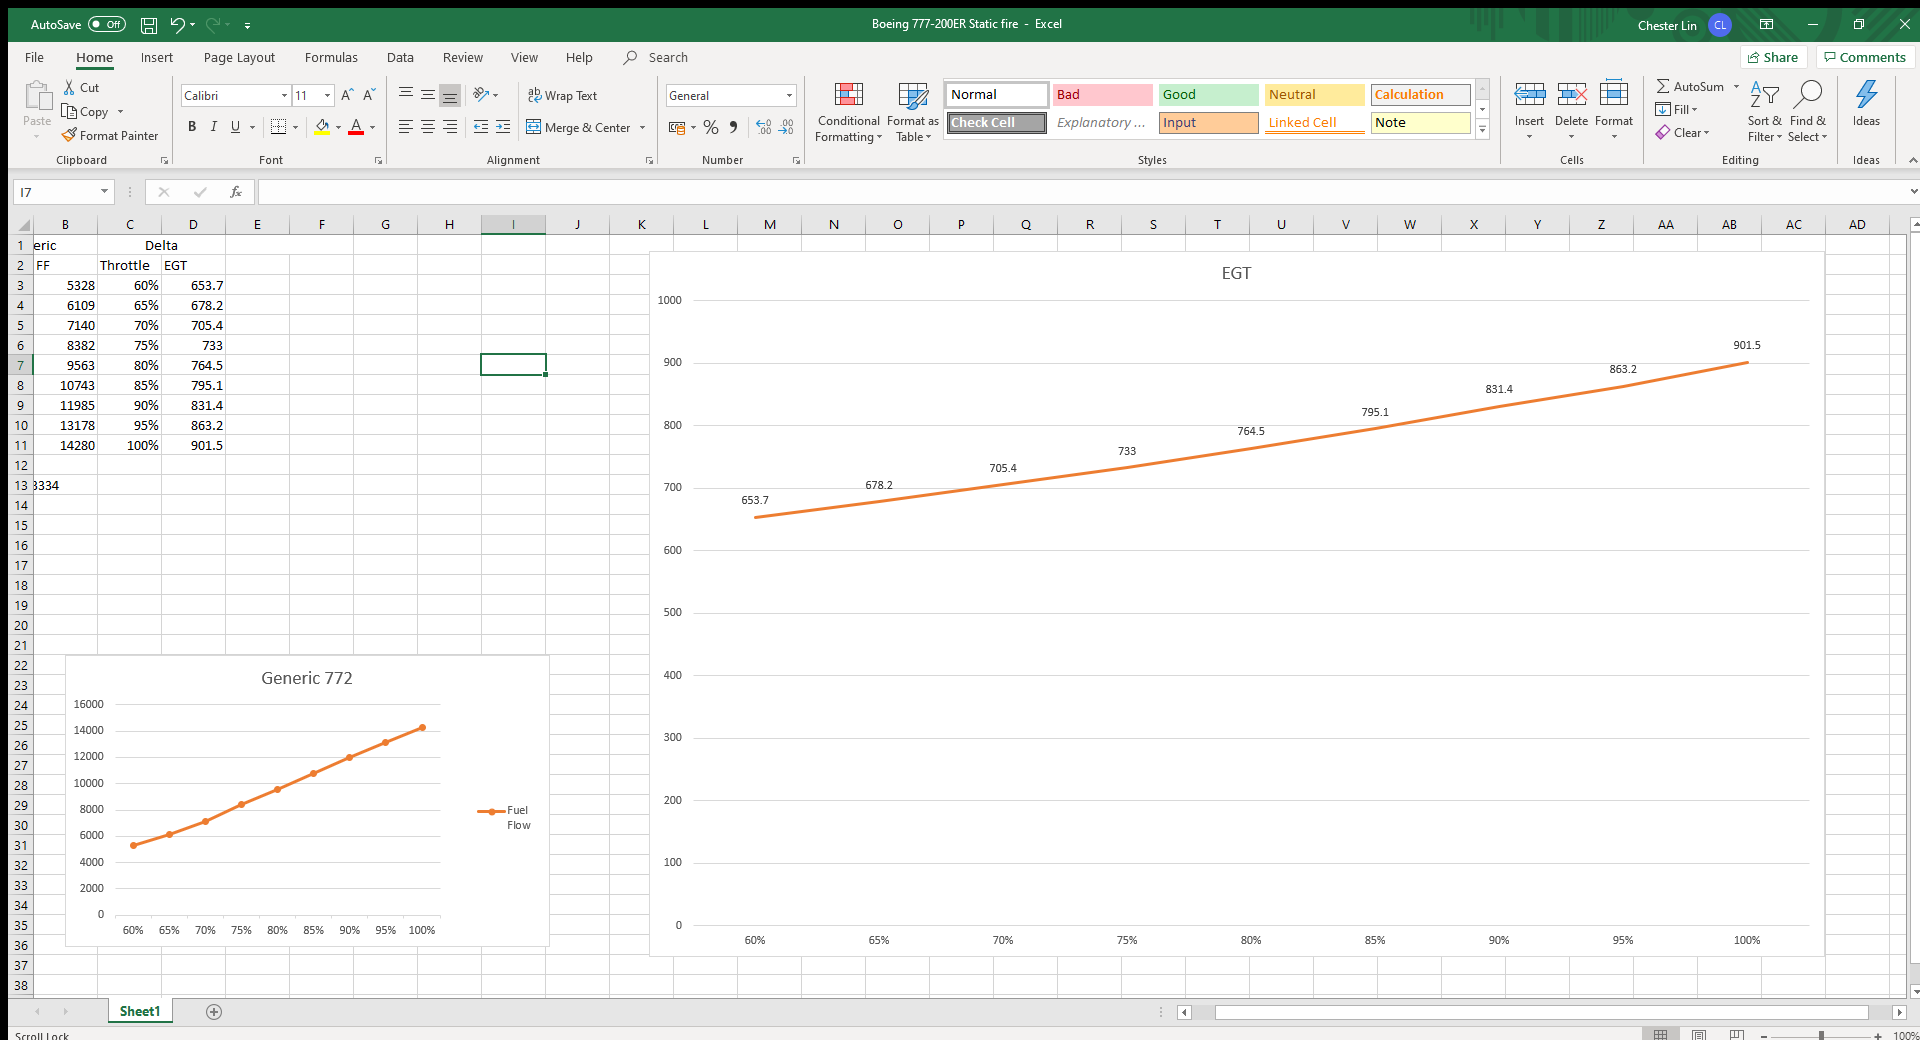Apply Percent Style formatting
This screenshot has width=1920, height=1040.
(711, 127)
